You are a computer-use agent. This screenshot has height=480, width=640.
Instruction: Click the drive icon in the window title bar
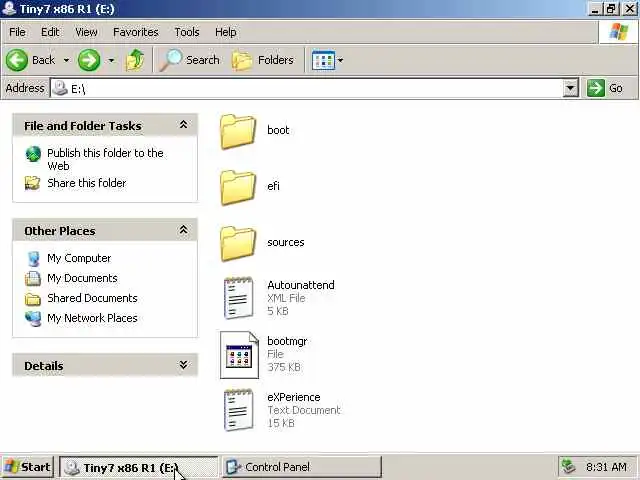(x=9, y=8)
